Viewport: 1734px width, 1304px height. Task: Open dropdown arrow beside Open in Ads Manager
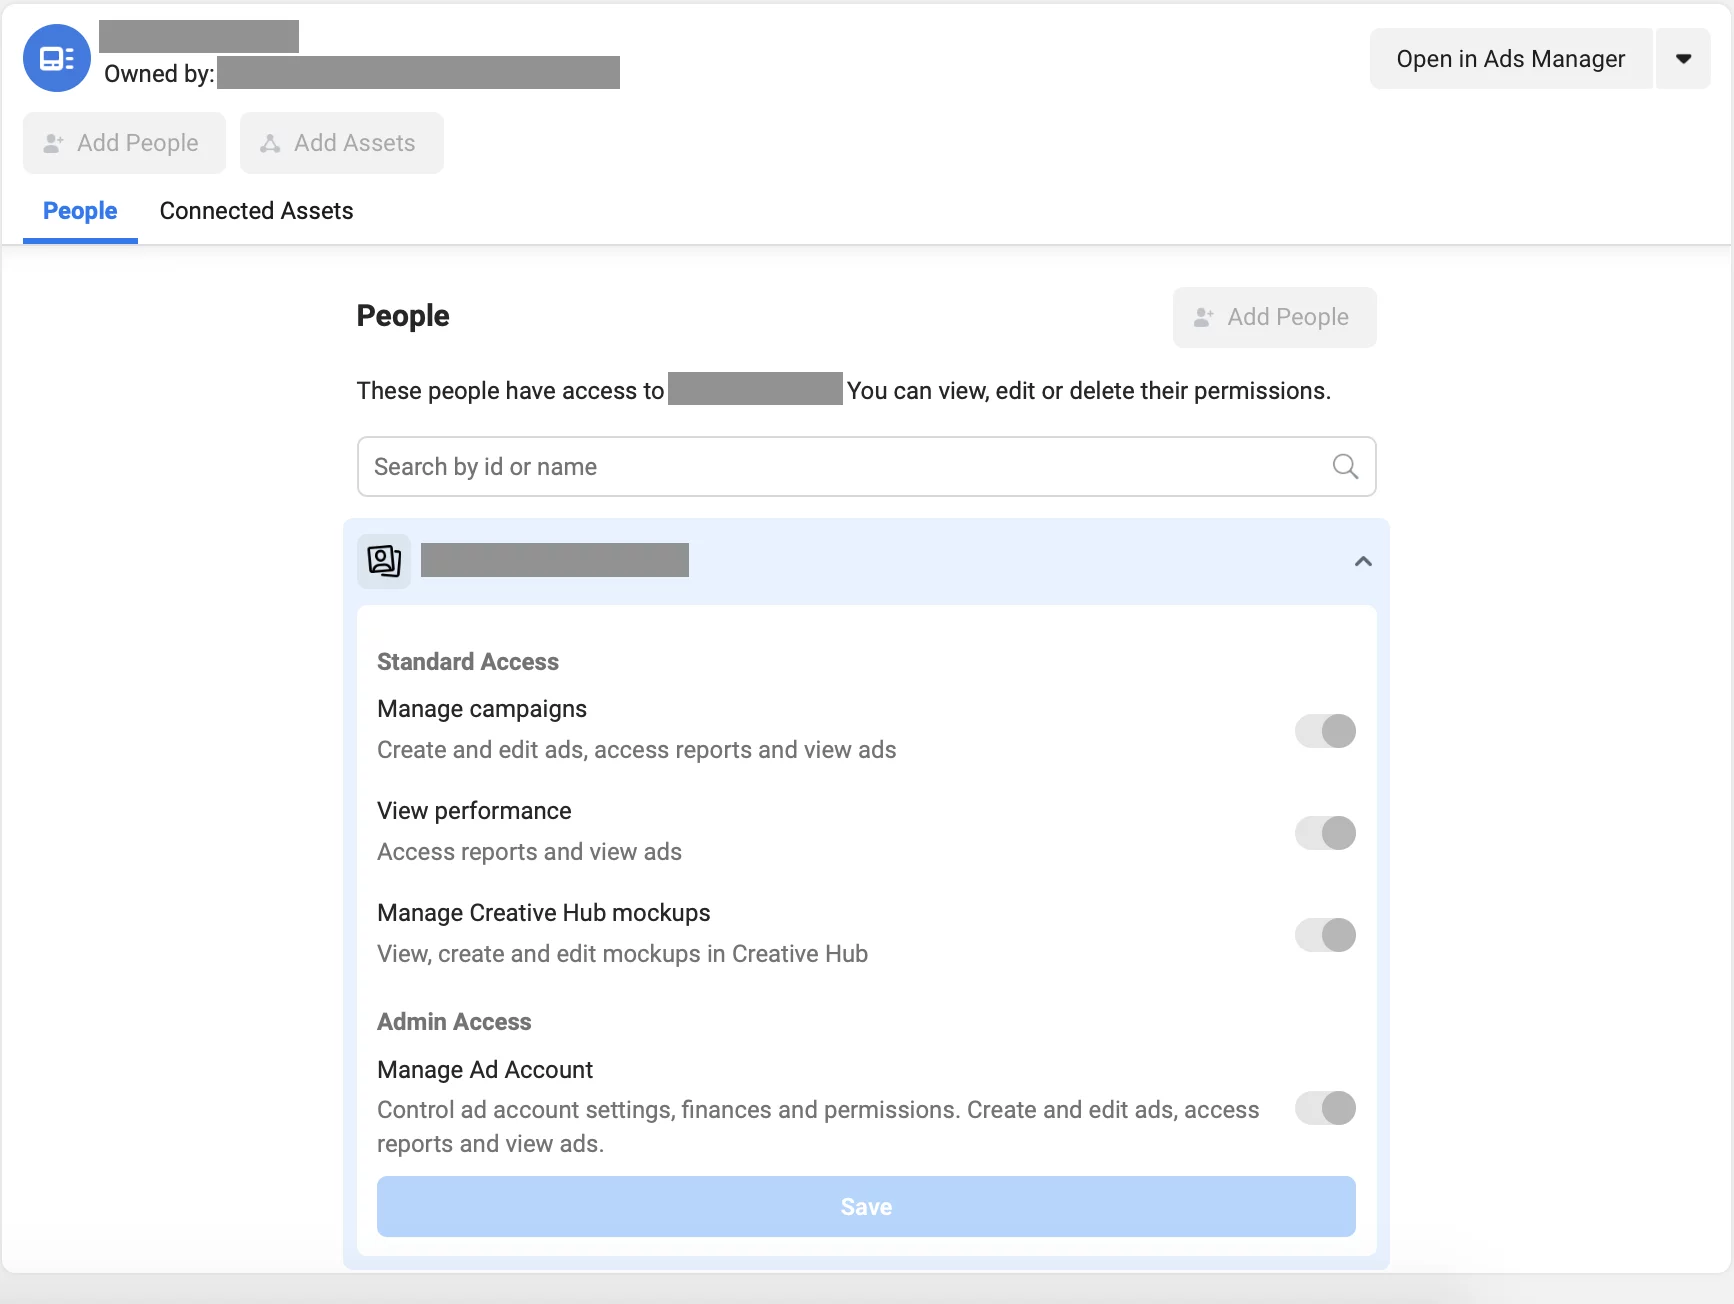(1683, 59)
